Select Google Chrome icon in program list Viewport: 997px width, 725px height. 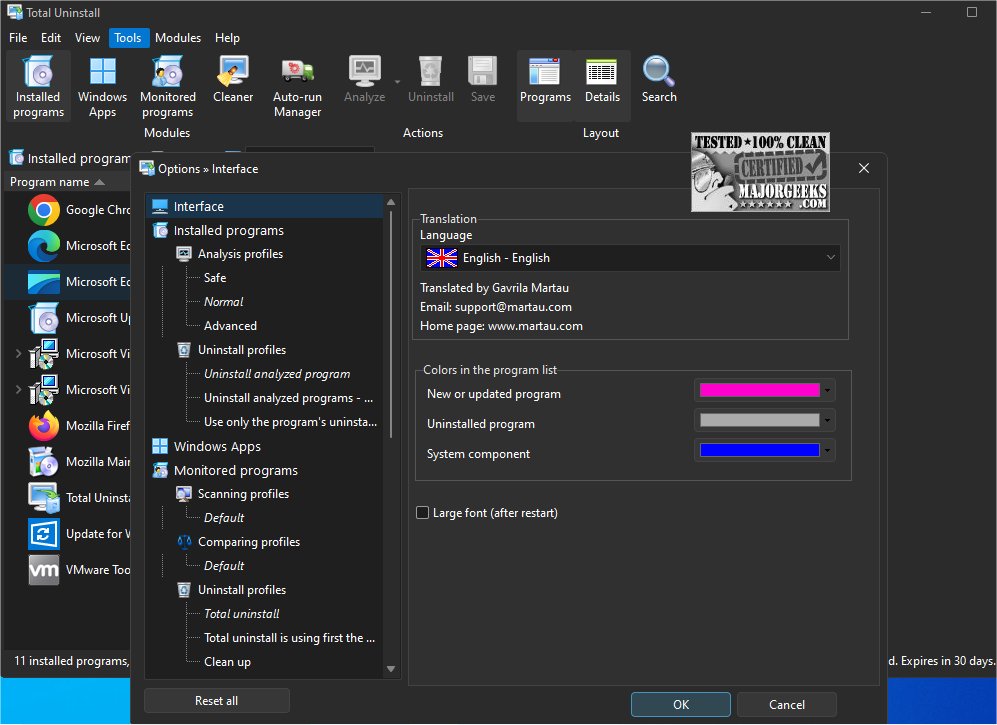click(43, 210)
